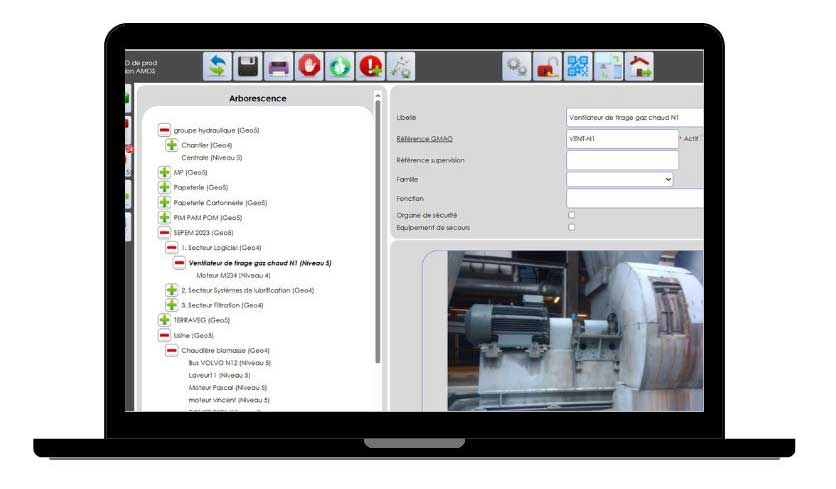Click the padlock icon in toolbar
836x489 pixels.
click(547, 67)
